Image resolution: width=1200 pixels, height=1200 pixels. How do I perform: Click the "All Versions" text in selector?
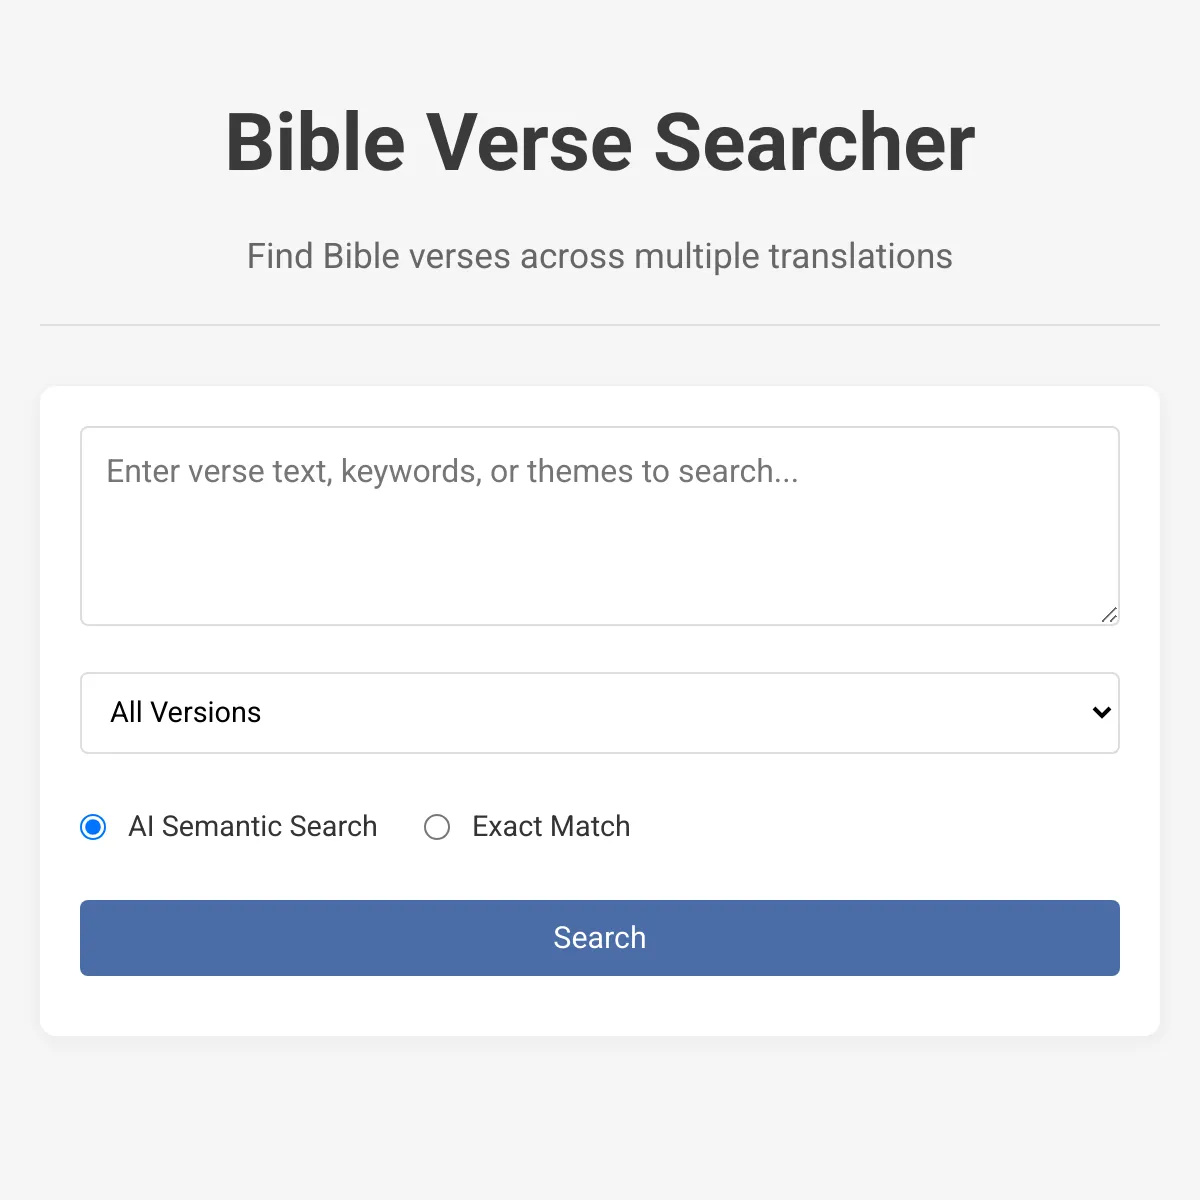click(x=186, y=713)
